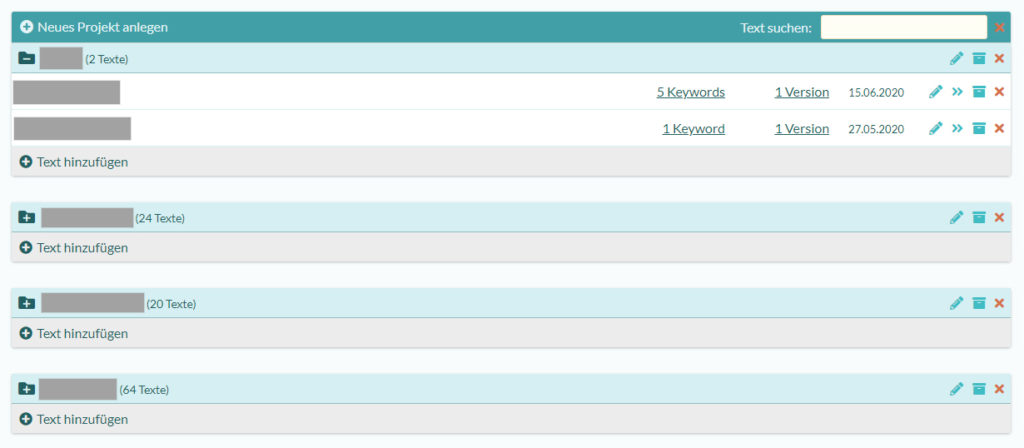Archive the project with 20 Texte
Screen dimensions: 1024x448
[x=979, y=303]
